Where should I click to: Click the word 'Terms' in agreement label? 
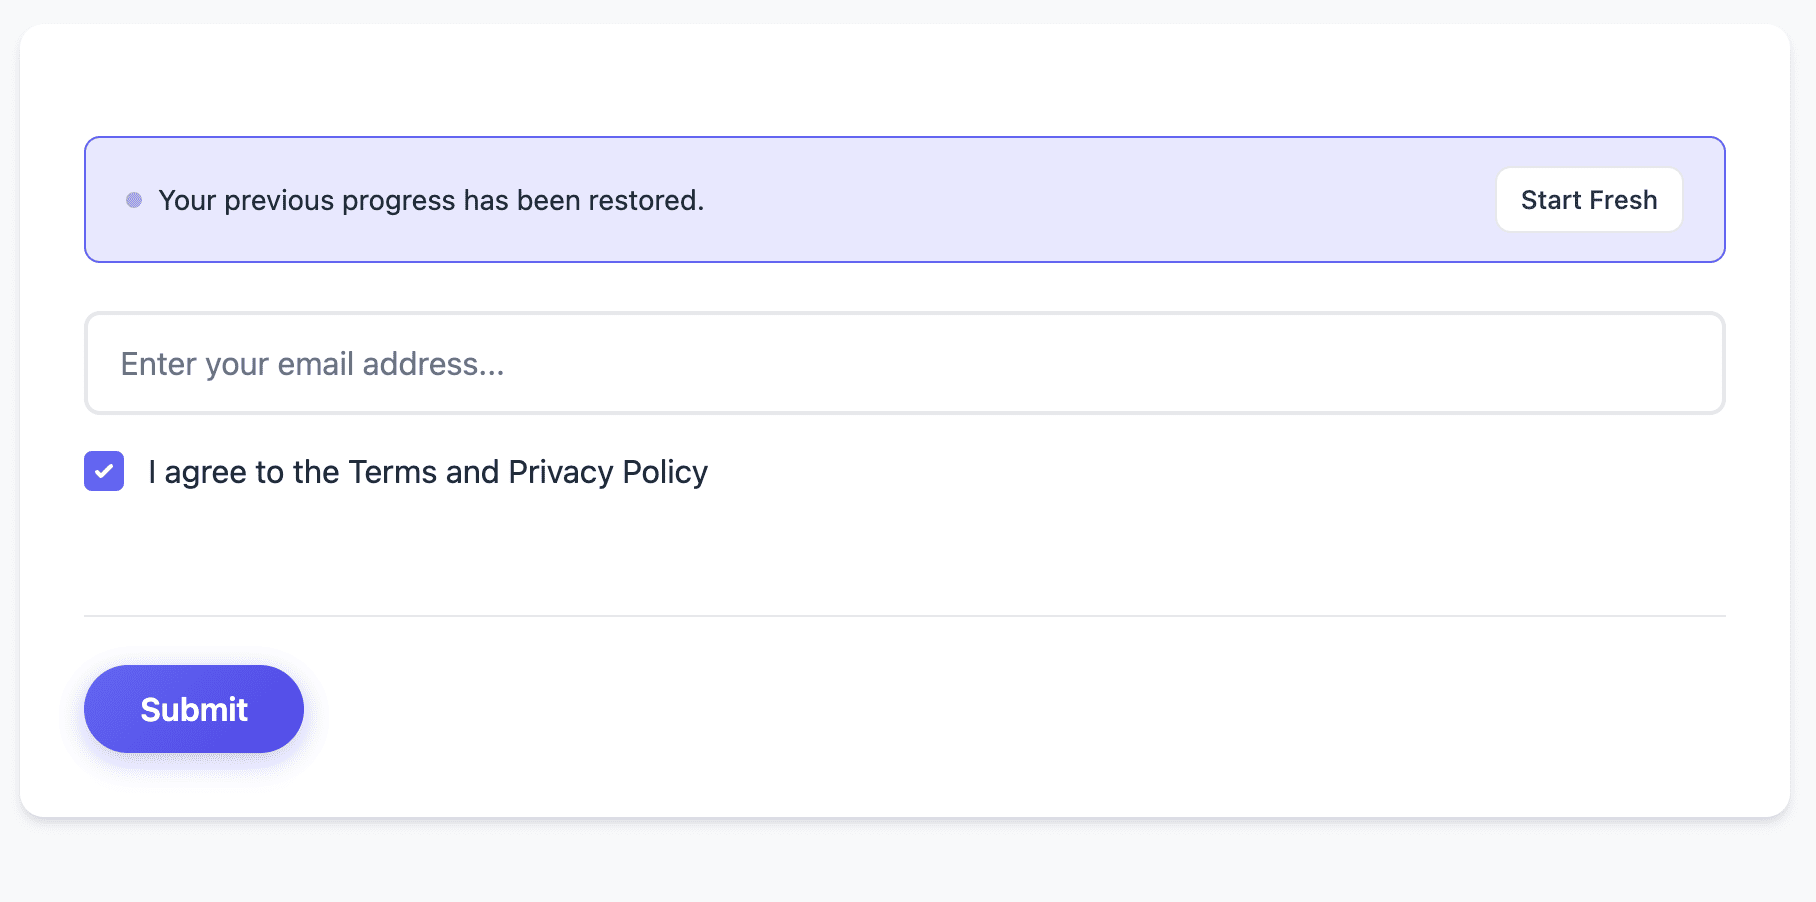tap(392, 472)
